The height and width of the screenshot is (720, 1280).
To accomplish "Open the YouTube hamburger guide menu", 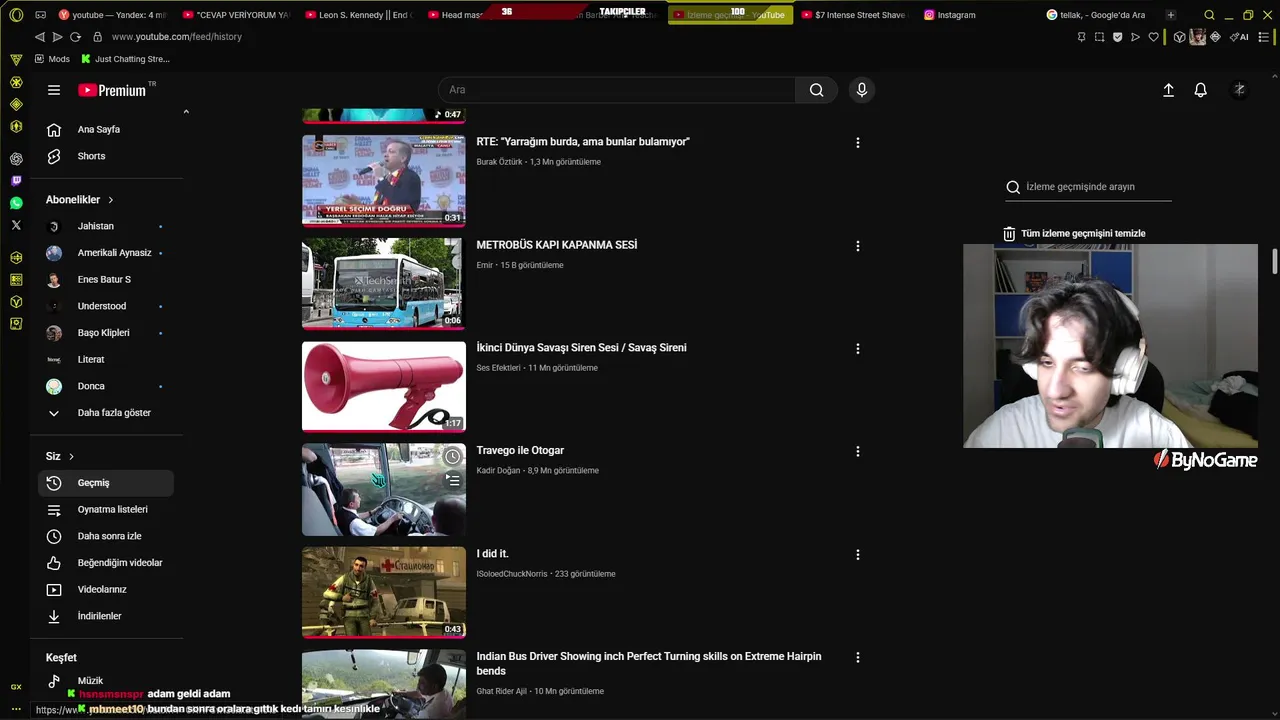I will coord(54,90).
